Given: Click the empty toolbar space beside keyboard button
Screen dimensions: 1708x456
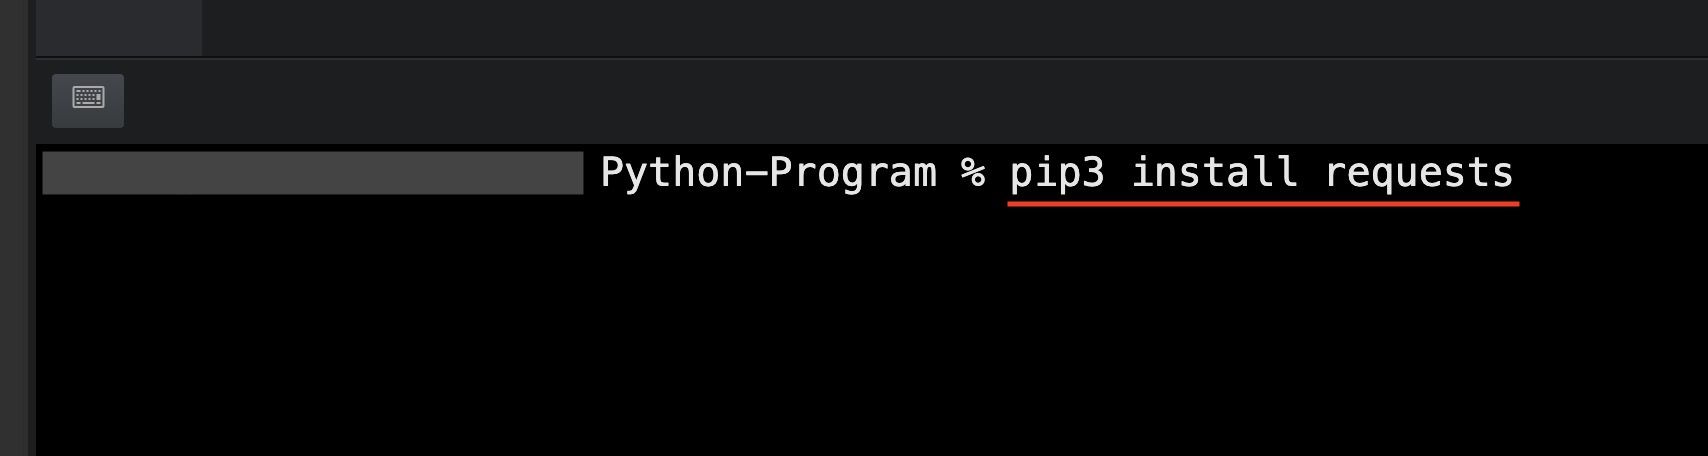Looking at the screenshot, I should [x=900, y=100].
